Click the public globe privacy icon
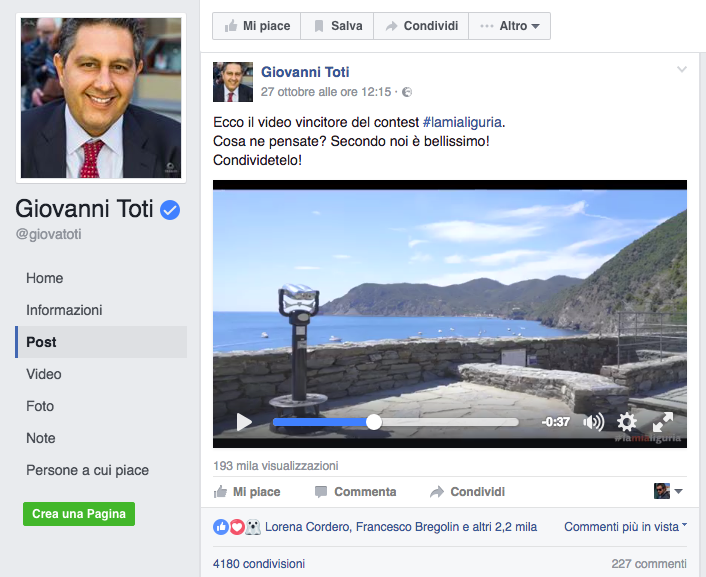Viewport: 706px width, 577px height. point(407,92)
